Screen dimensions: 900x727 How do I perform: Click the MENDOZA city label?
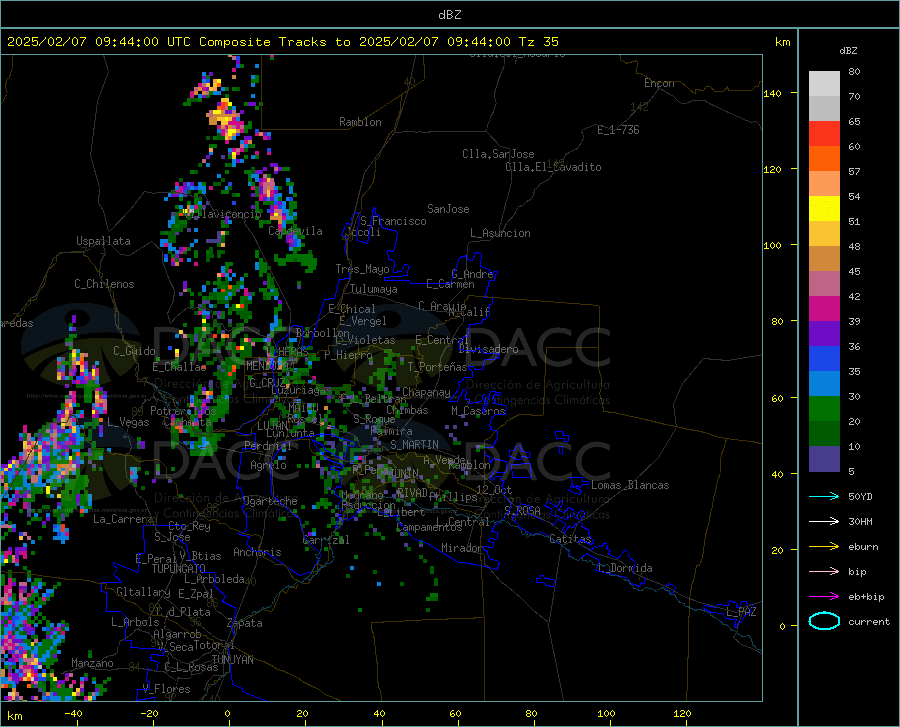coord(267,366)
